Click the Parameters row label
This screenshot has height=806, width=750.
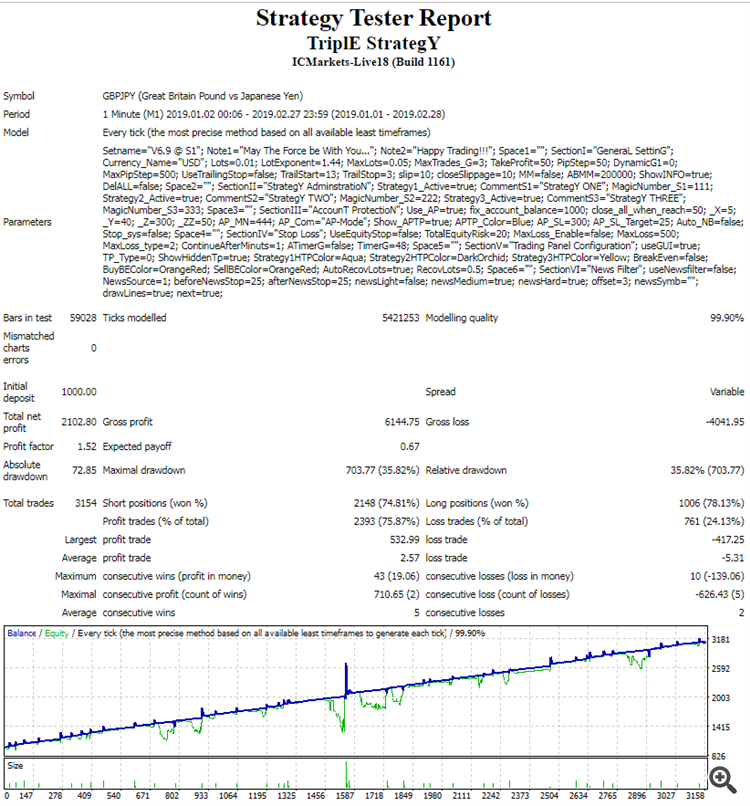(27, 222)
